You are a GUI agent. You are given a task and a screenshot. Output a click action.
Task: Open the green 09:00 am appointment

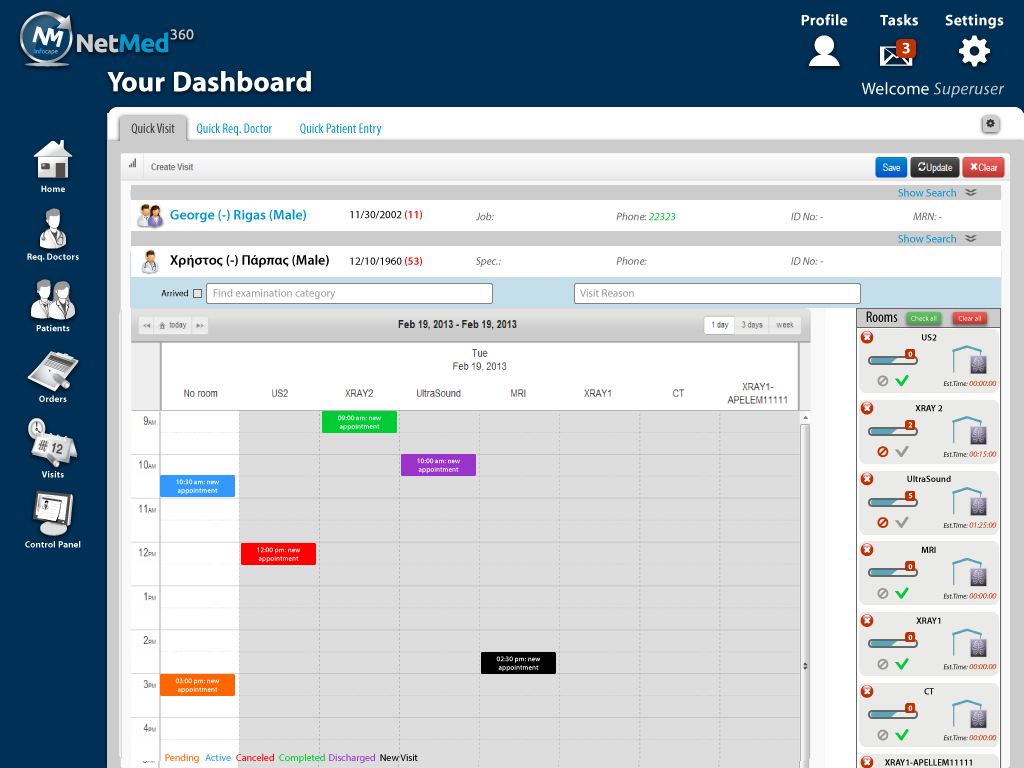pos(359,422)
